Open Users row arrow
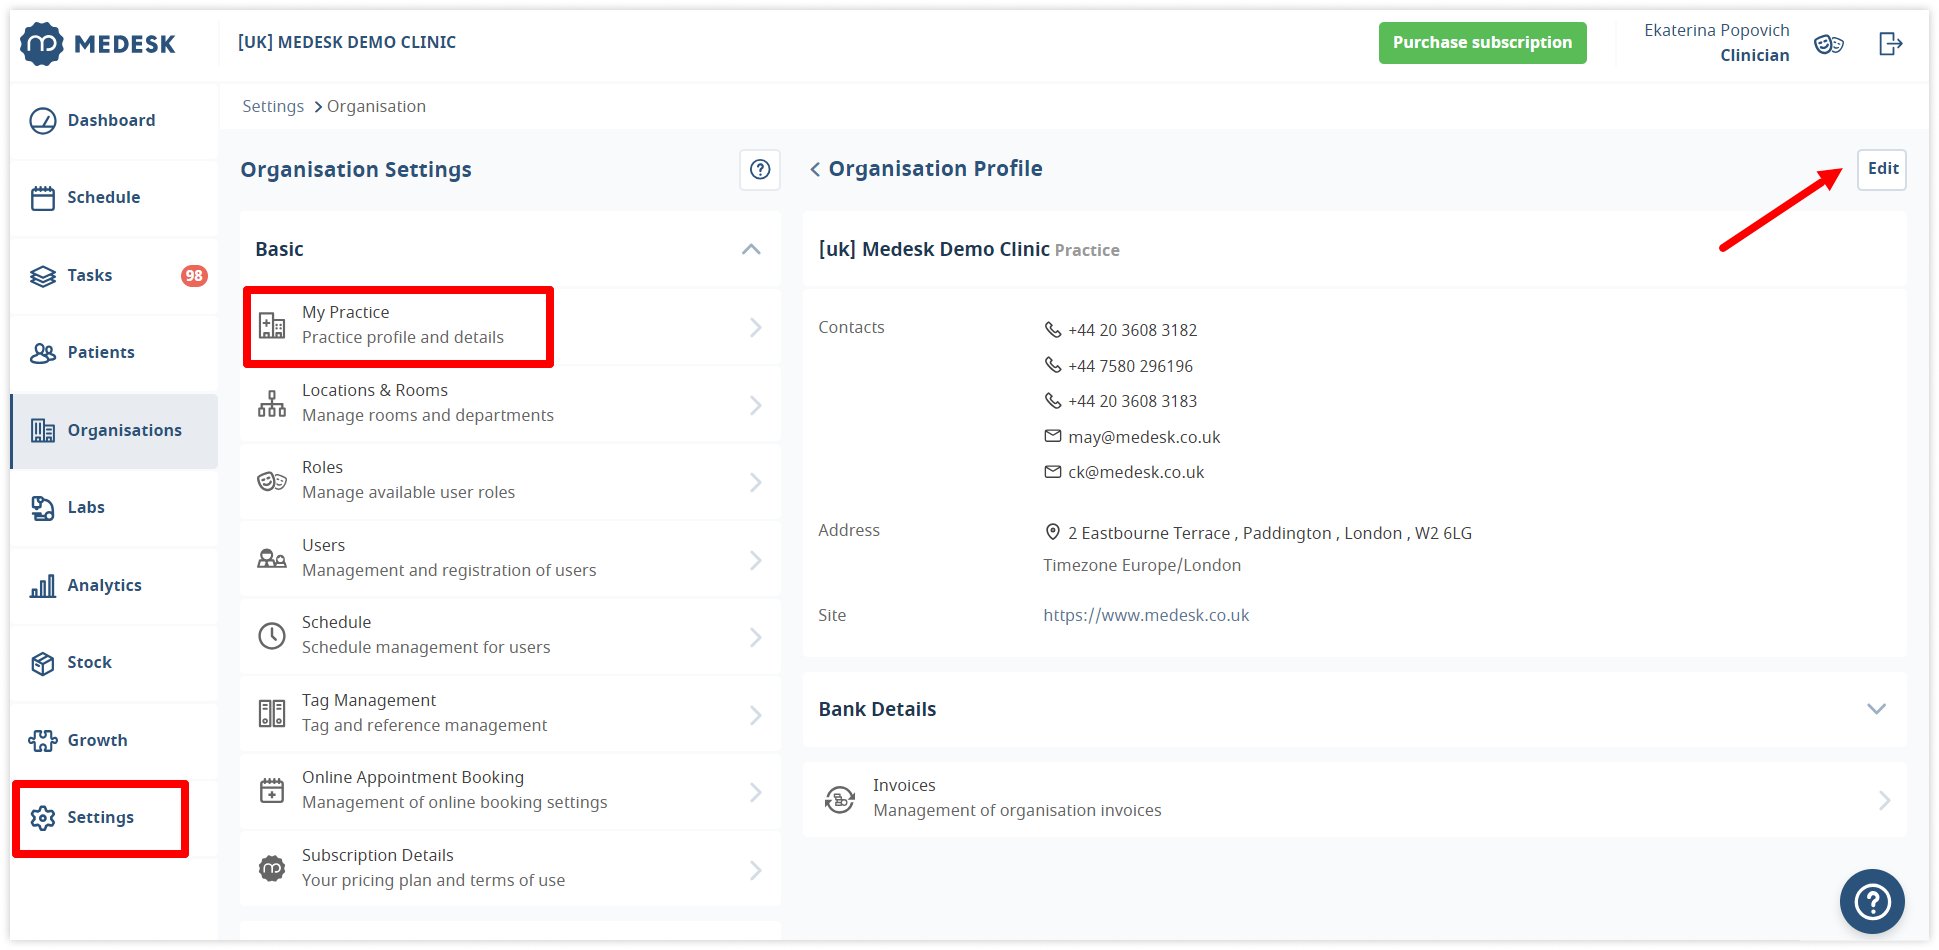1939x950 pixels. click(x=756, y=560)
